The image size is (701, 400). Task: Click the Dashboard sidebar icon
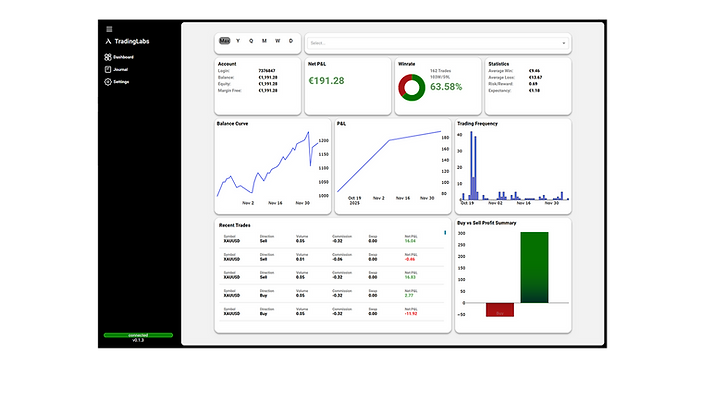(x=108, y=57)
